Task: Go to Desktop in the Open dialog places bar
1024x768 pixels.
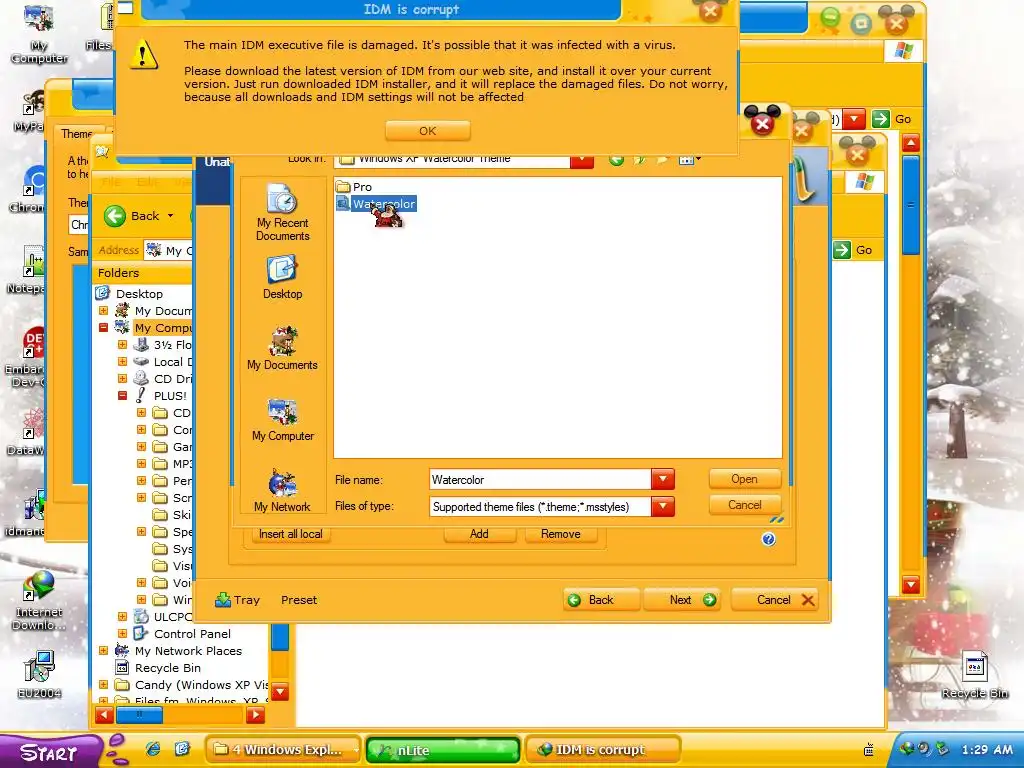Action: [282, 278]
